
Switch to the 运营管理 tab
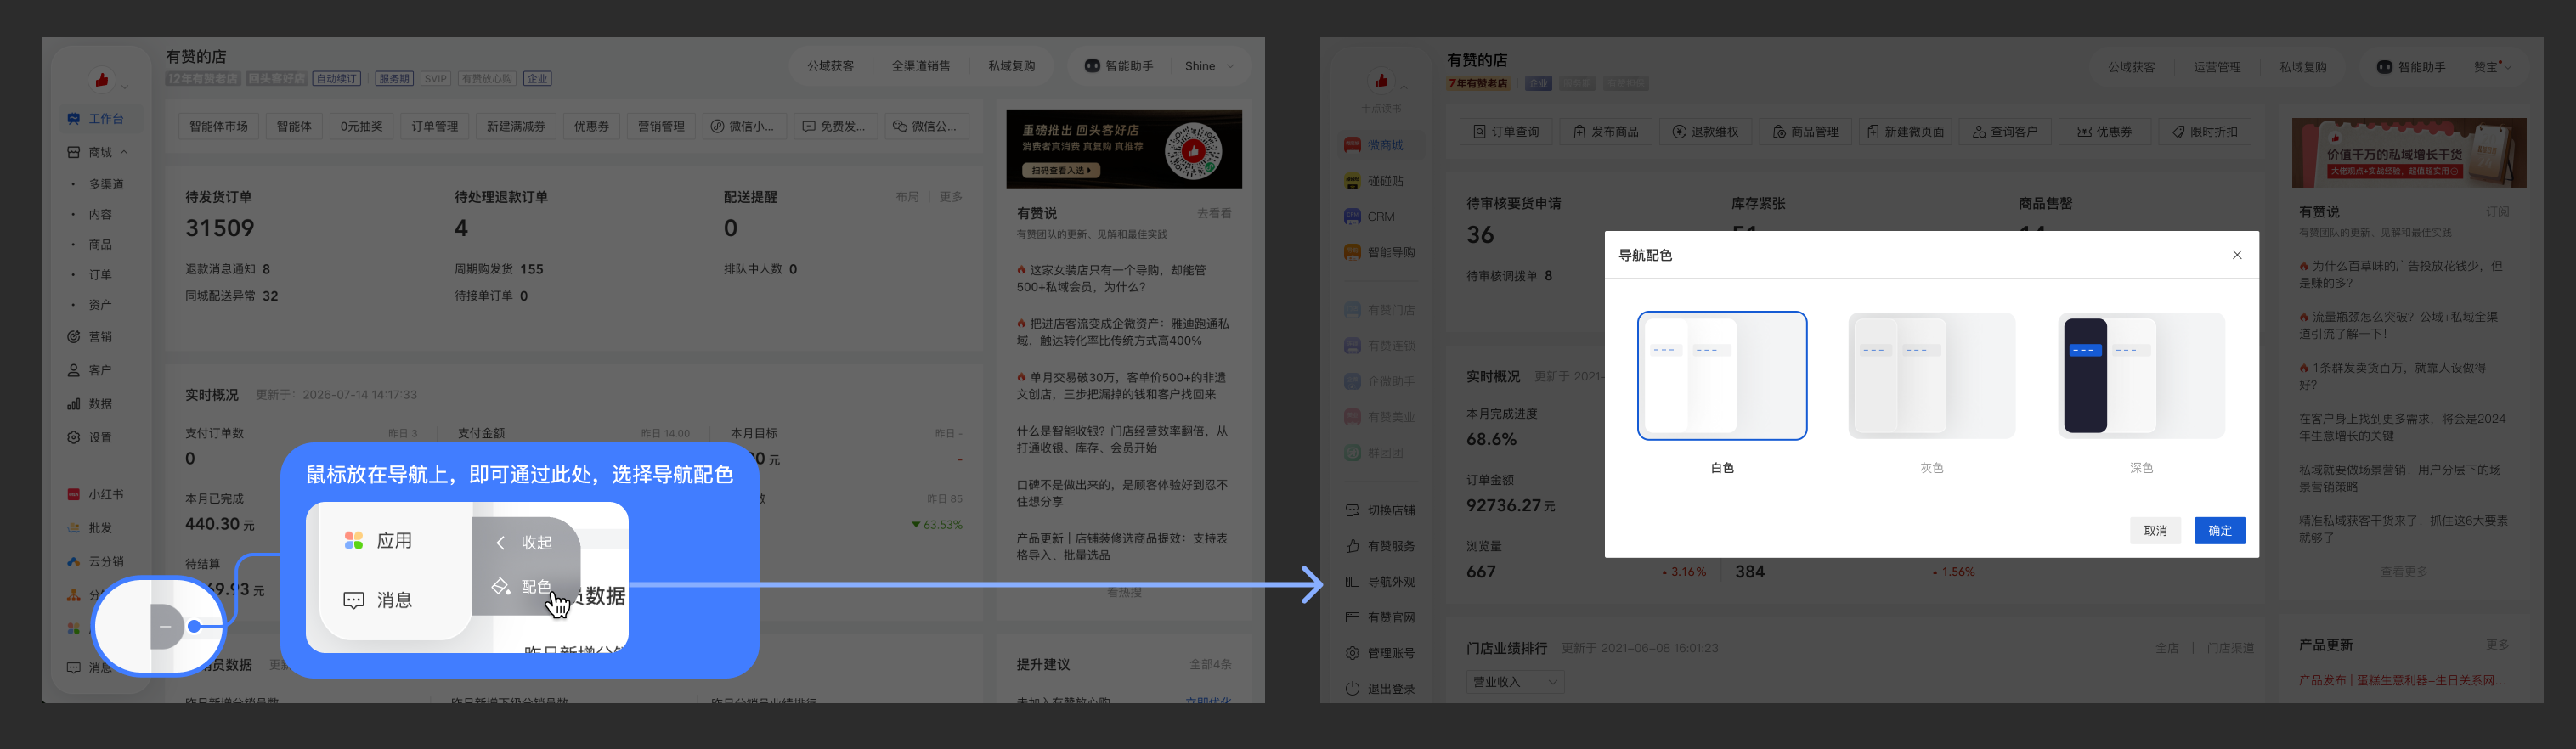[x=2217, y=67]
